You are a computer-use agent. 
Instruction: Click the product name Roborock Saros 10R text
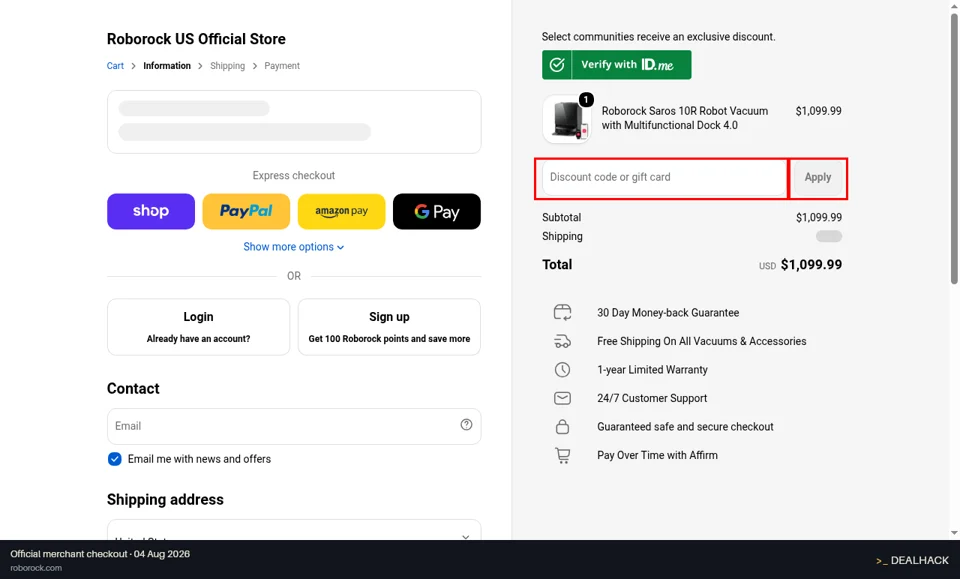click(x=684, y=118)
